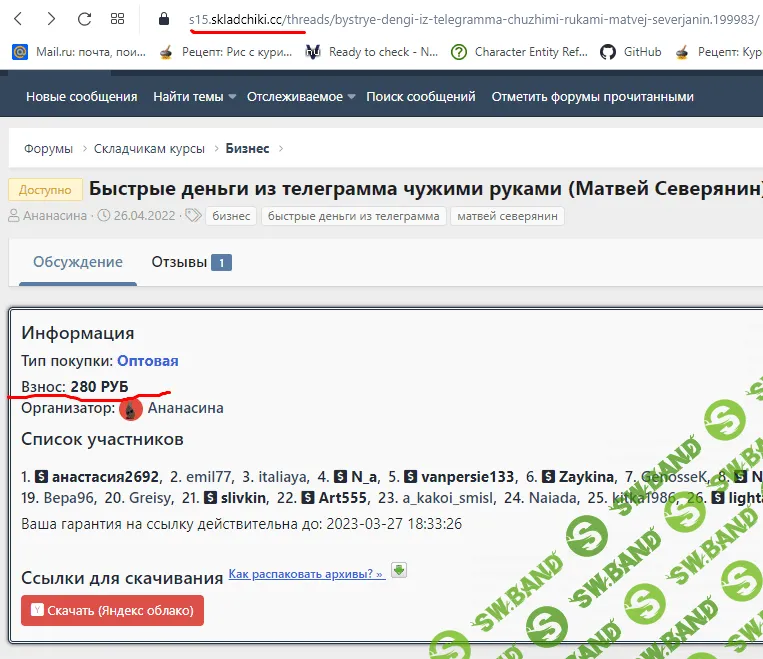
Task: Select the Обсуждение tab
Action: pyautogui.click(x=78, y=262)
